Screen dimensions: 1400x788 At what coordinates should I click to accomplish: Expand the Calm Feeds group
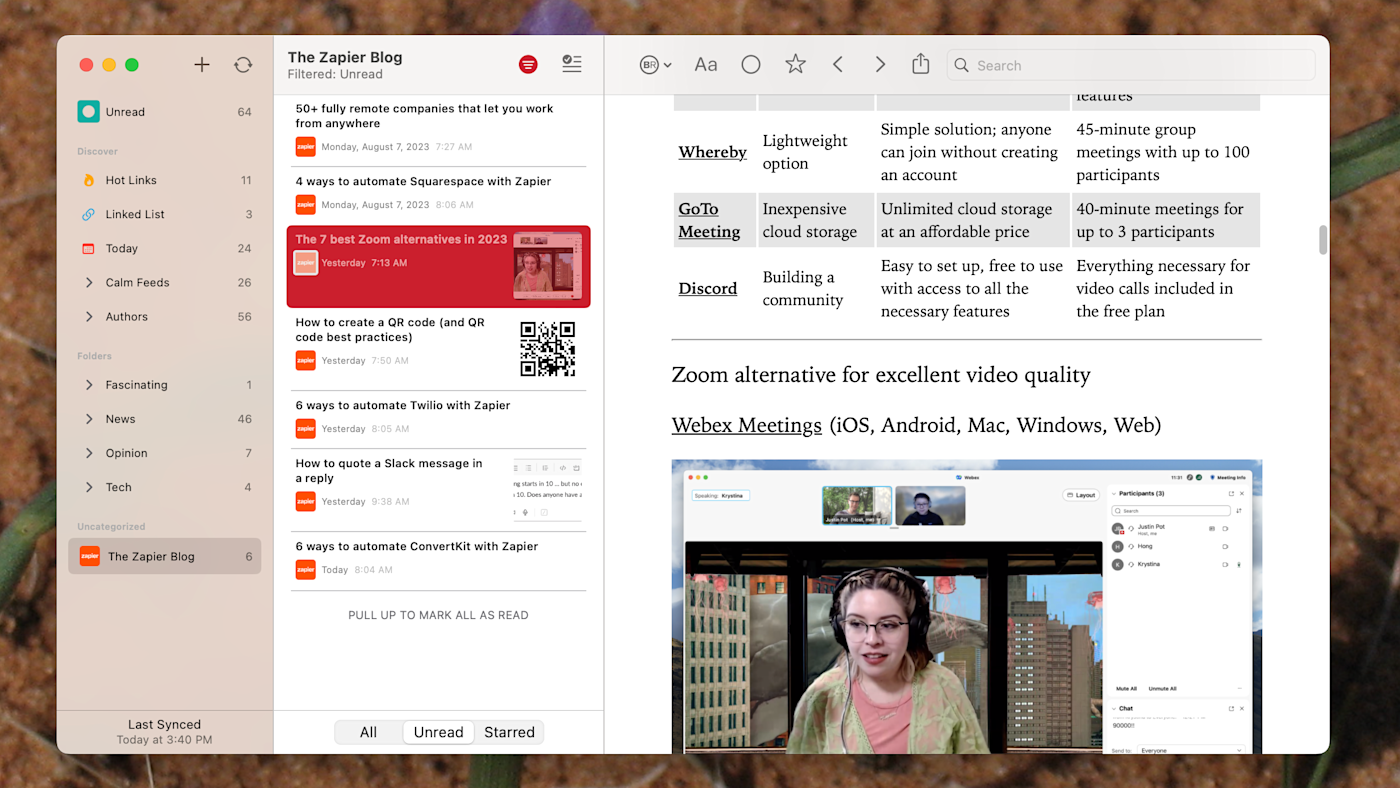(x=90, y=283)
